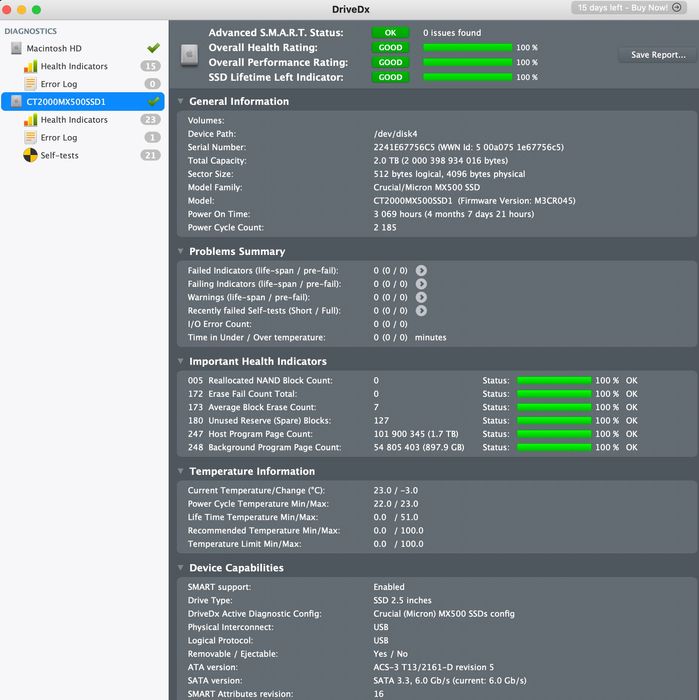Click Background Program Page Count value 54 805 403
Image resolution: width=699 pixels, height=700 pixels.
coord(396,447)
